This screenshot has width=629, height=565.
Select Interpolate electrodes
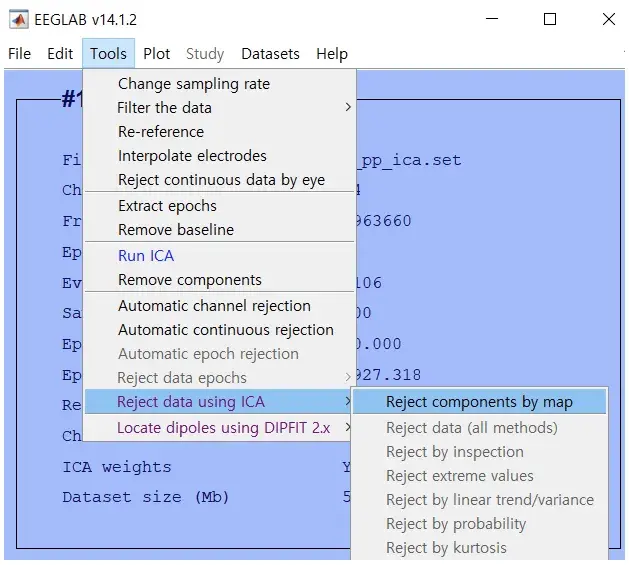pos(192,156)
